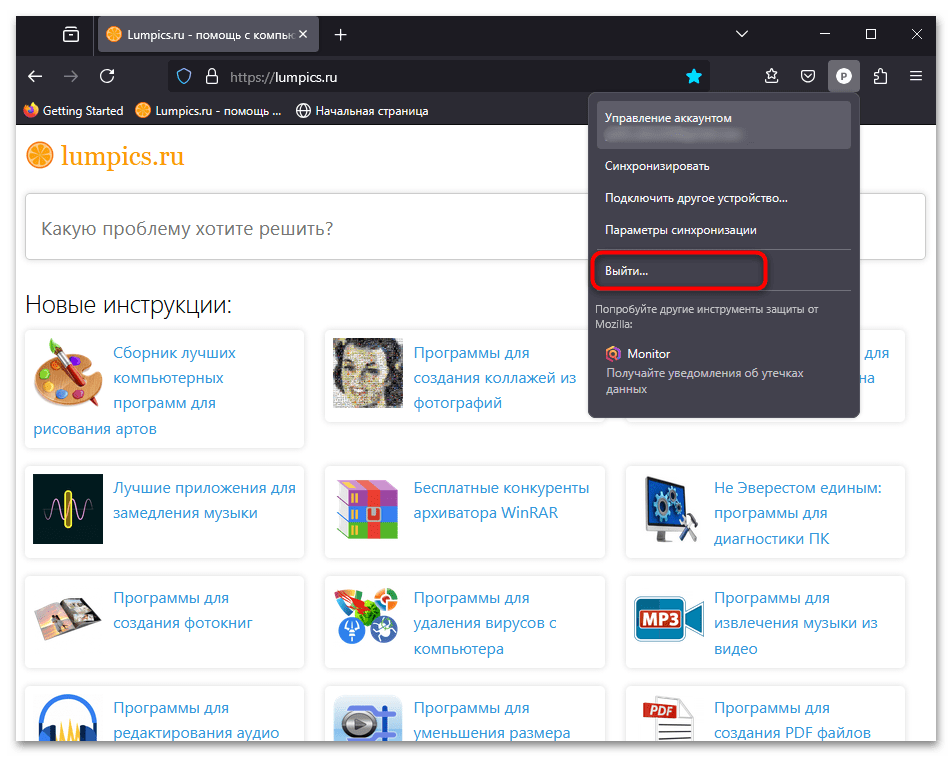Open Monitor tool in account menu
This screenshot has width=952, height=757.
pyautogui.click(x=724, y=371)
